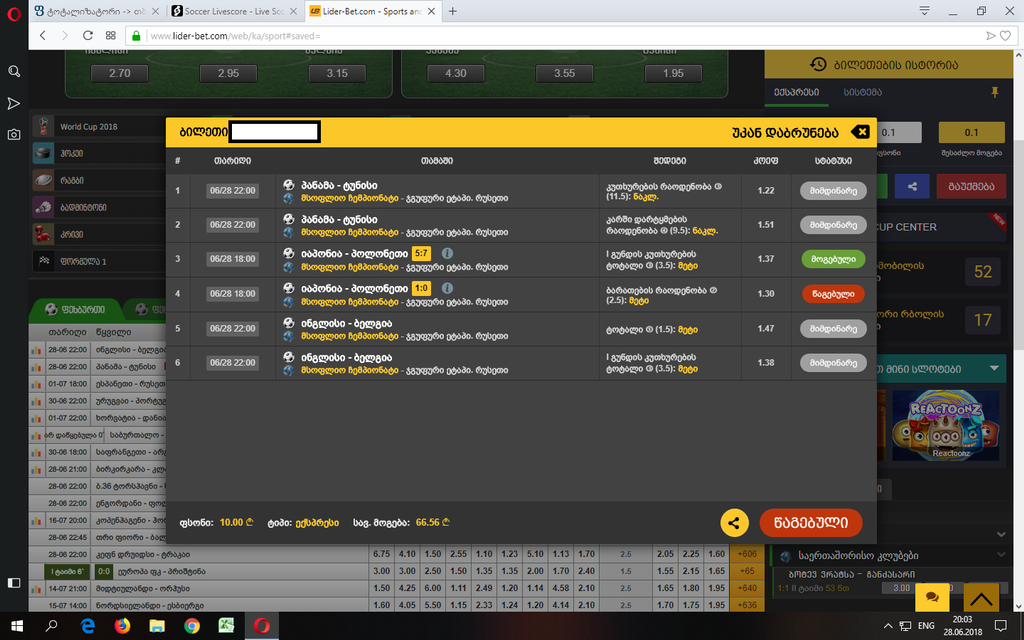Launch Excel from the taskbar
1024x640 pixels.
[x=227, y=626]
